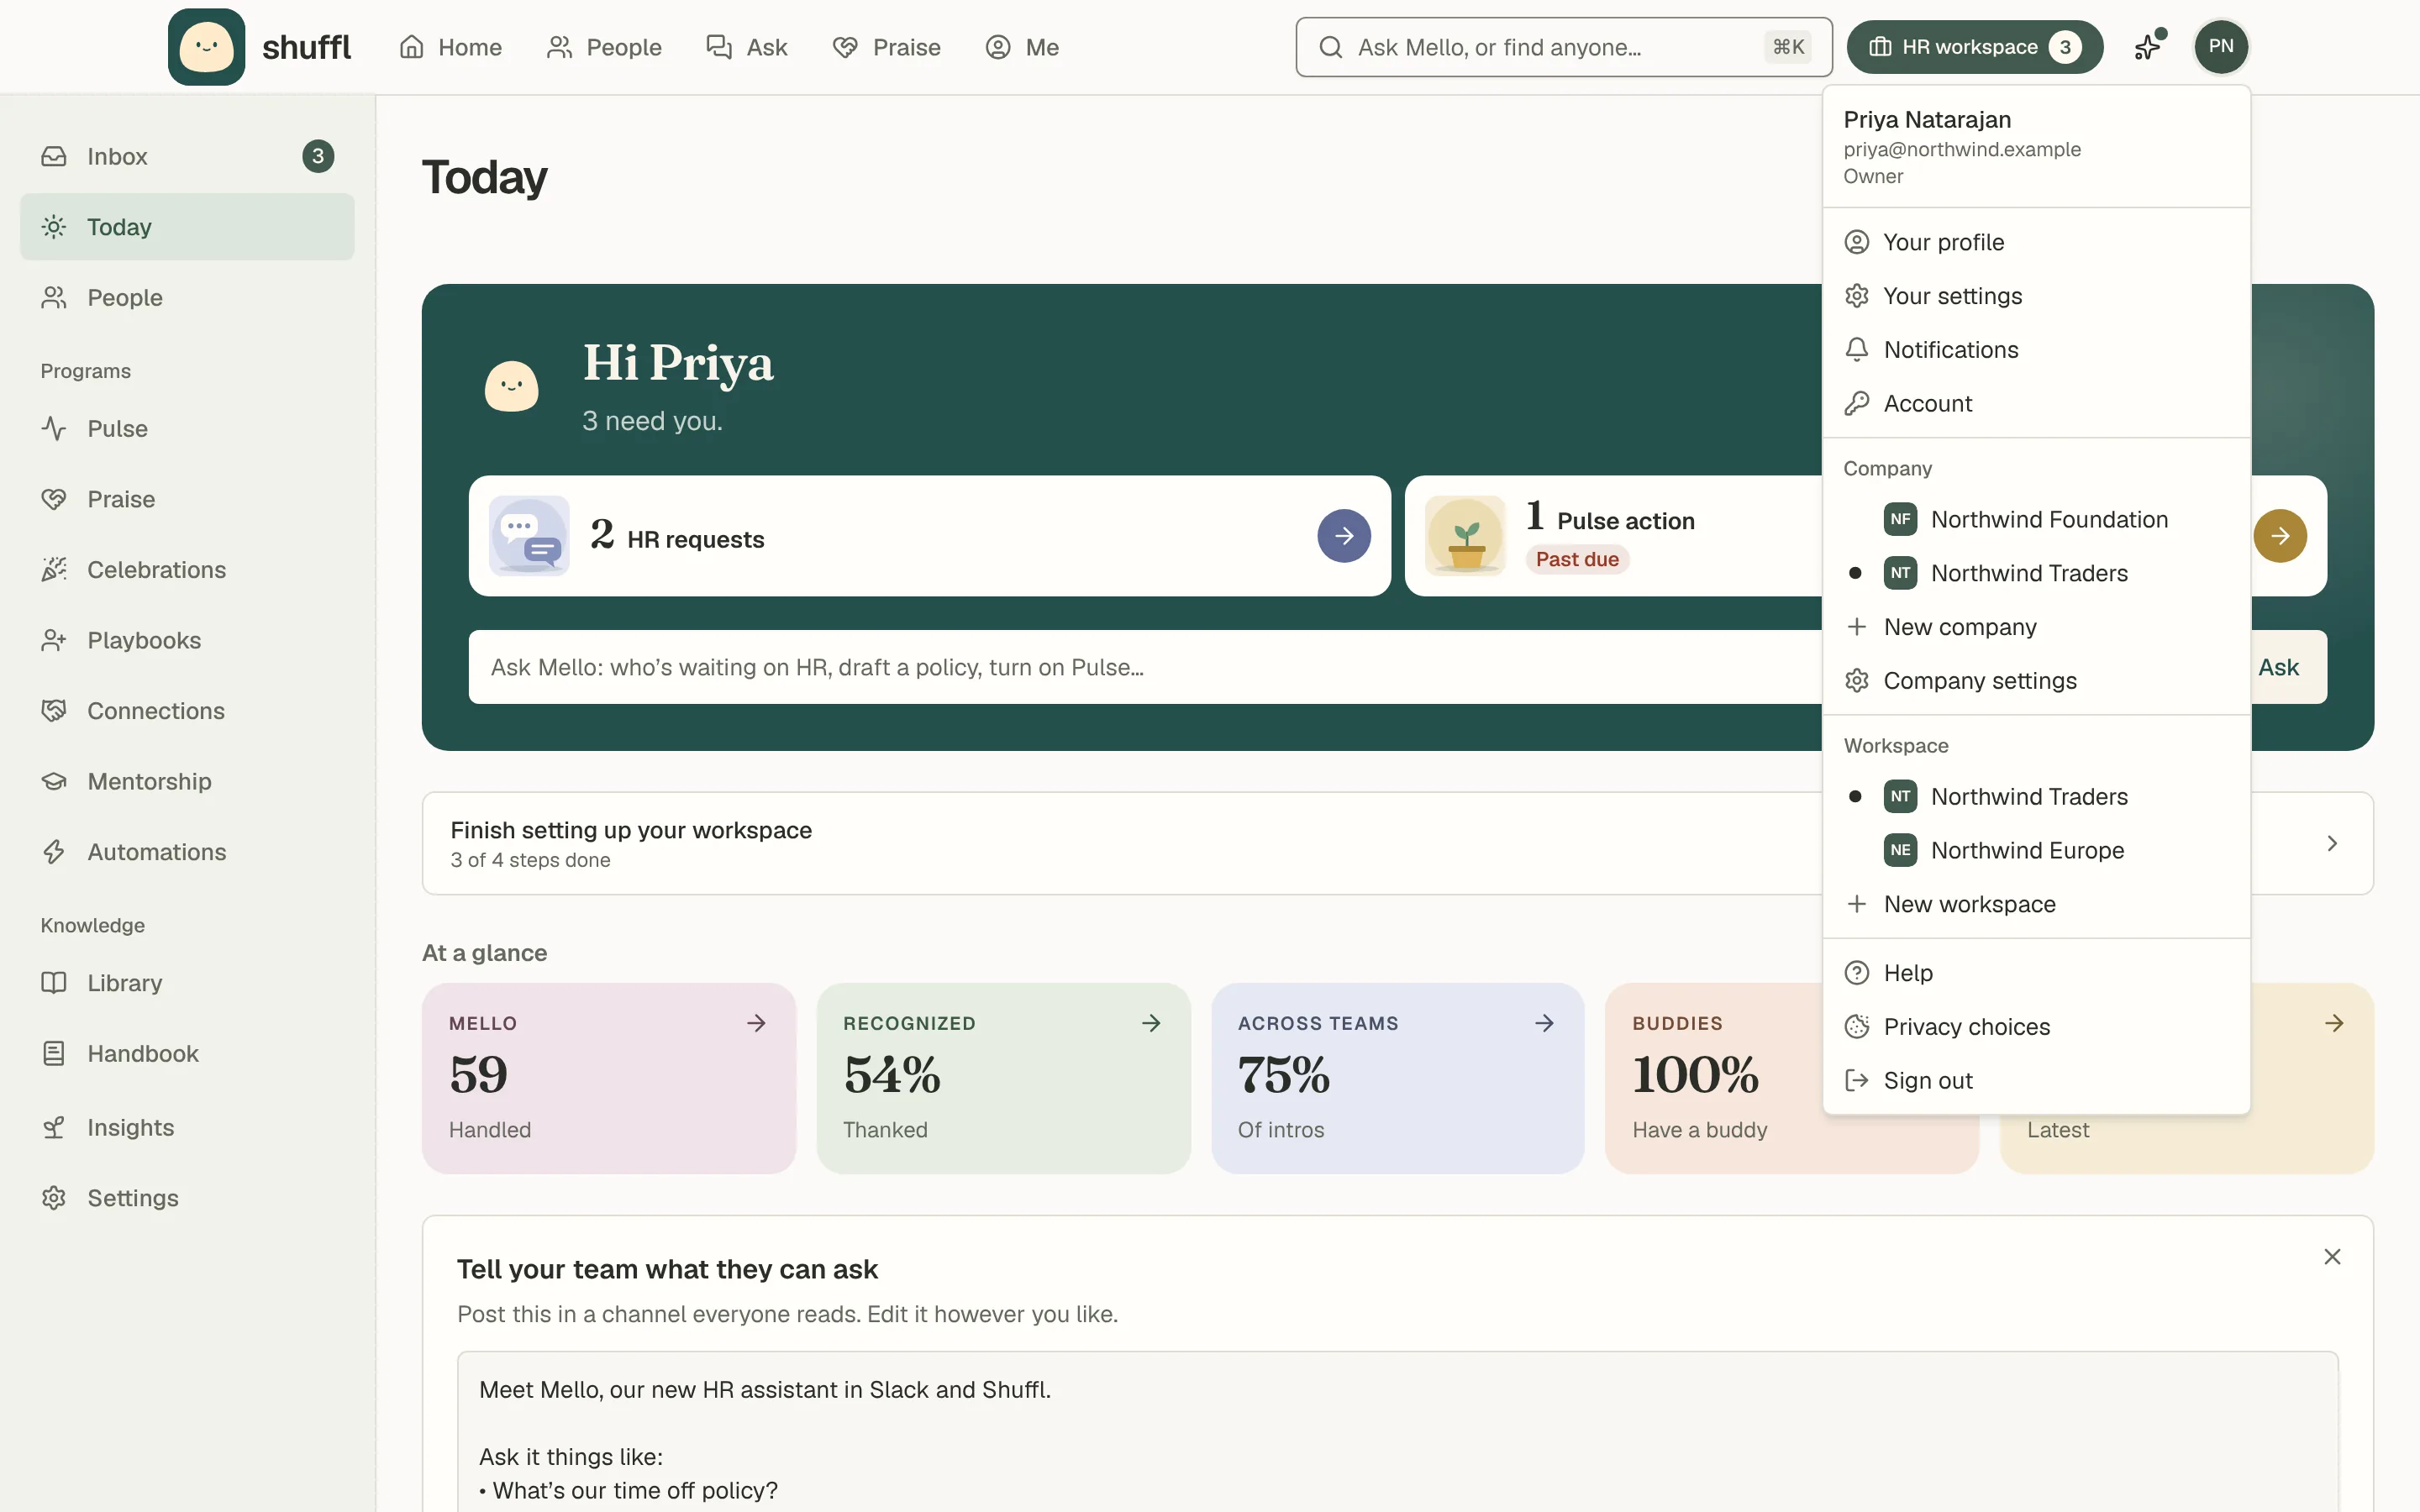Select Northwind Foundation company

pyautogui.click(x=2036, y=519)
